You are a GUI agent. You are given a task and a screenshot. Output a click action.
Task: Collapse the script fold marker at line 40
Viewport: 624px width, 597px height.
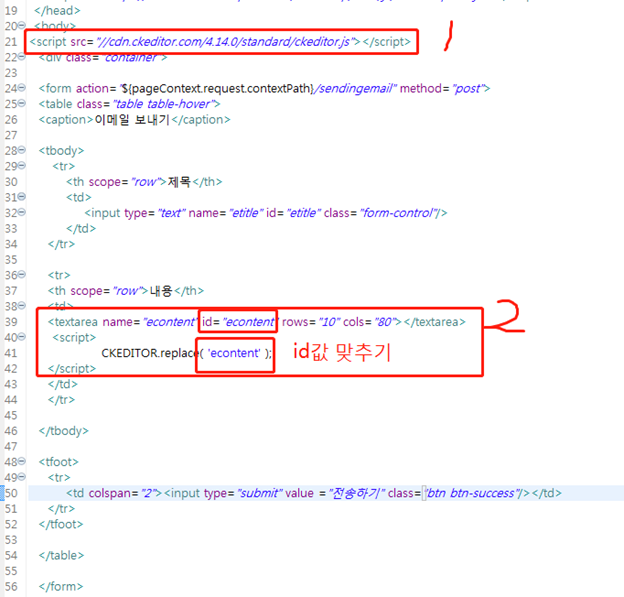coord(22,337)
